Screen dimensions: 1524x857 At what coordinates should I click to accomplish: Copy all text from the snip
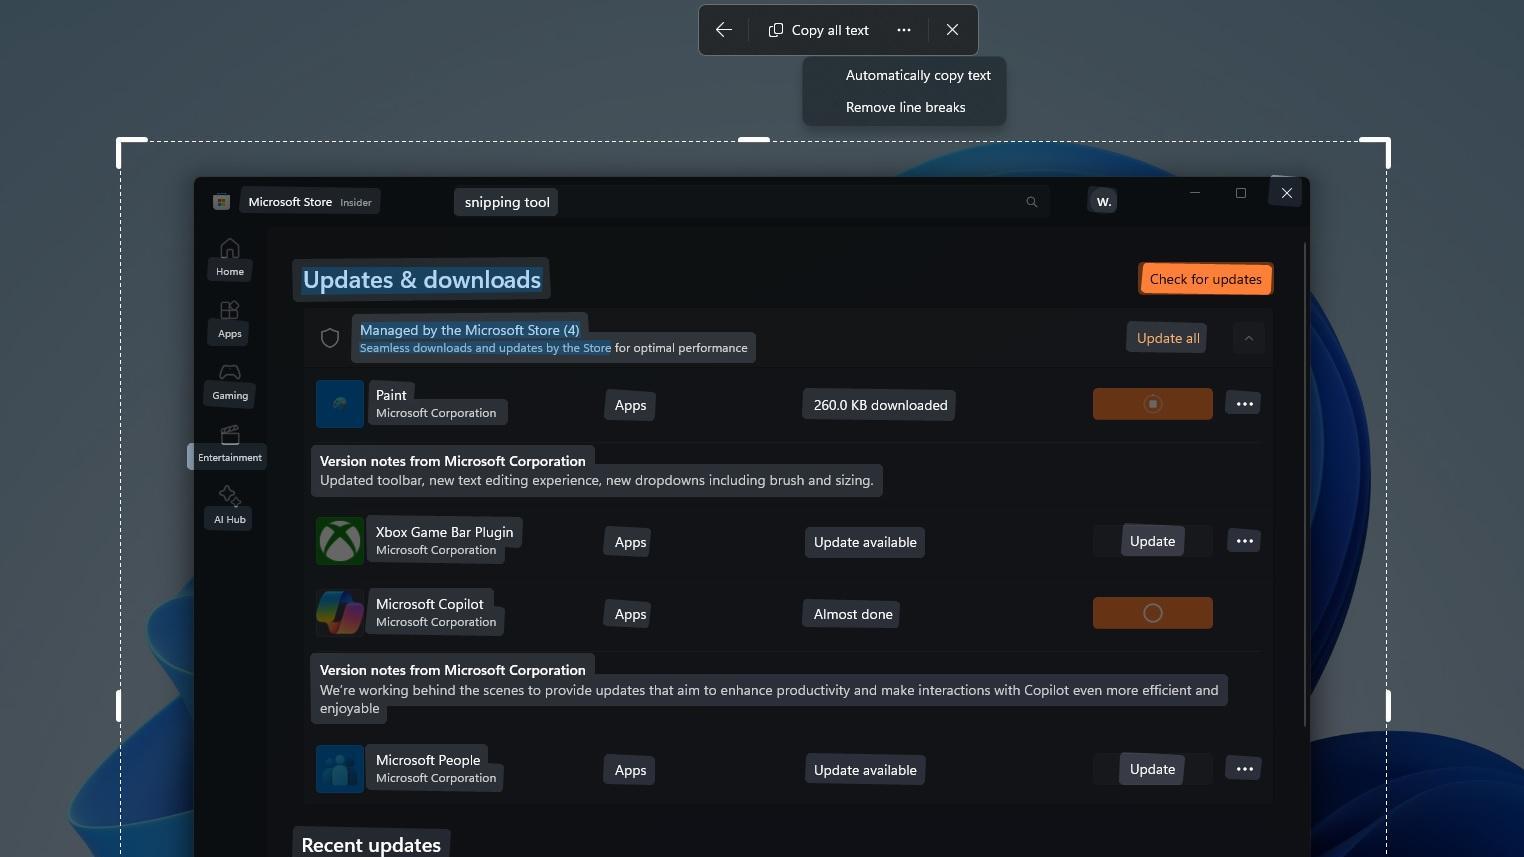pyautogui.click(x=819, y=30)
